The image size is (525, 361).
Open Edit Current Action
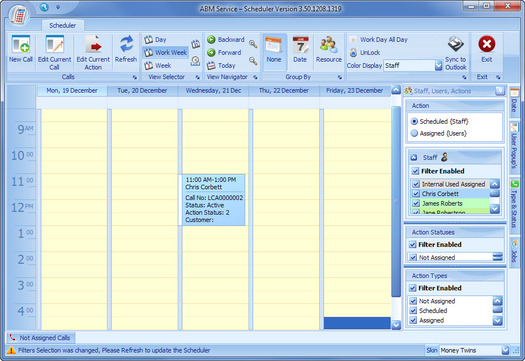click(x=93, y=52)
